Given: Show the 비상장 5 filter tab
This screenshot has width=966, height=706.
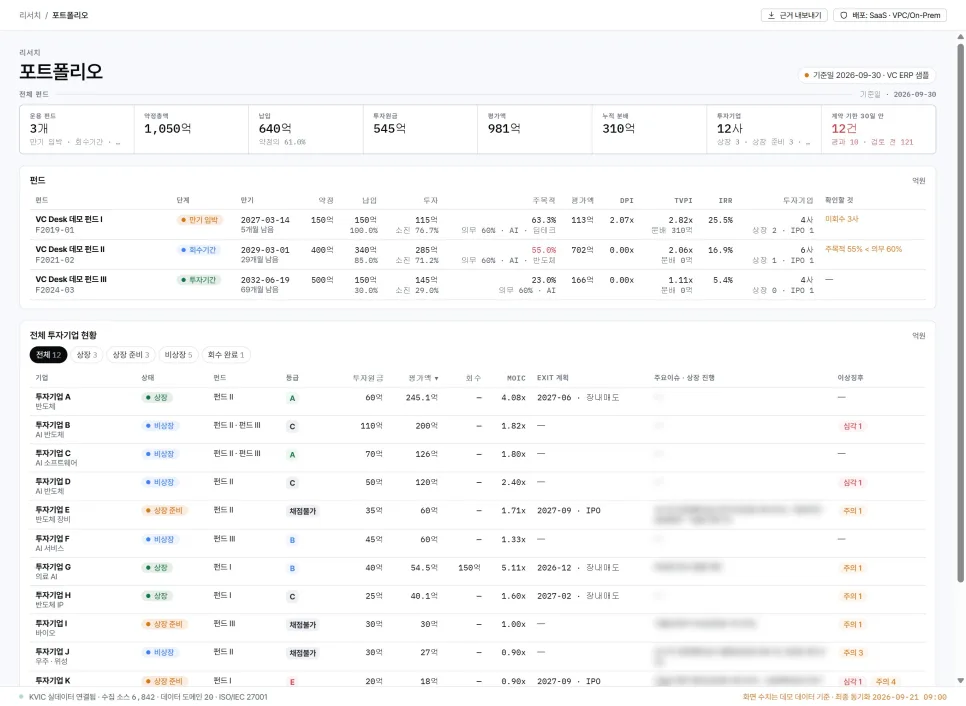Looking at the screenshot, I should tap(178, 355).
